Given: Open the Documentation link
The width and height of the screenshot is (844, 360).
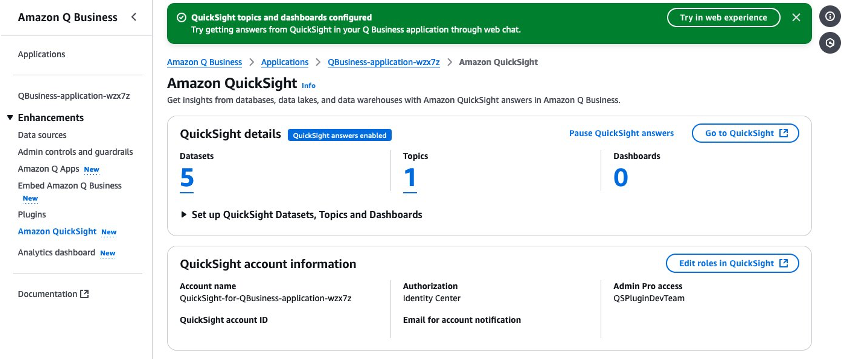Looking at the screenshot, I should click(47, 294).
